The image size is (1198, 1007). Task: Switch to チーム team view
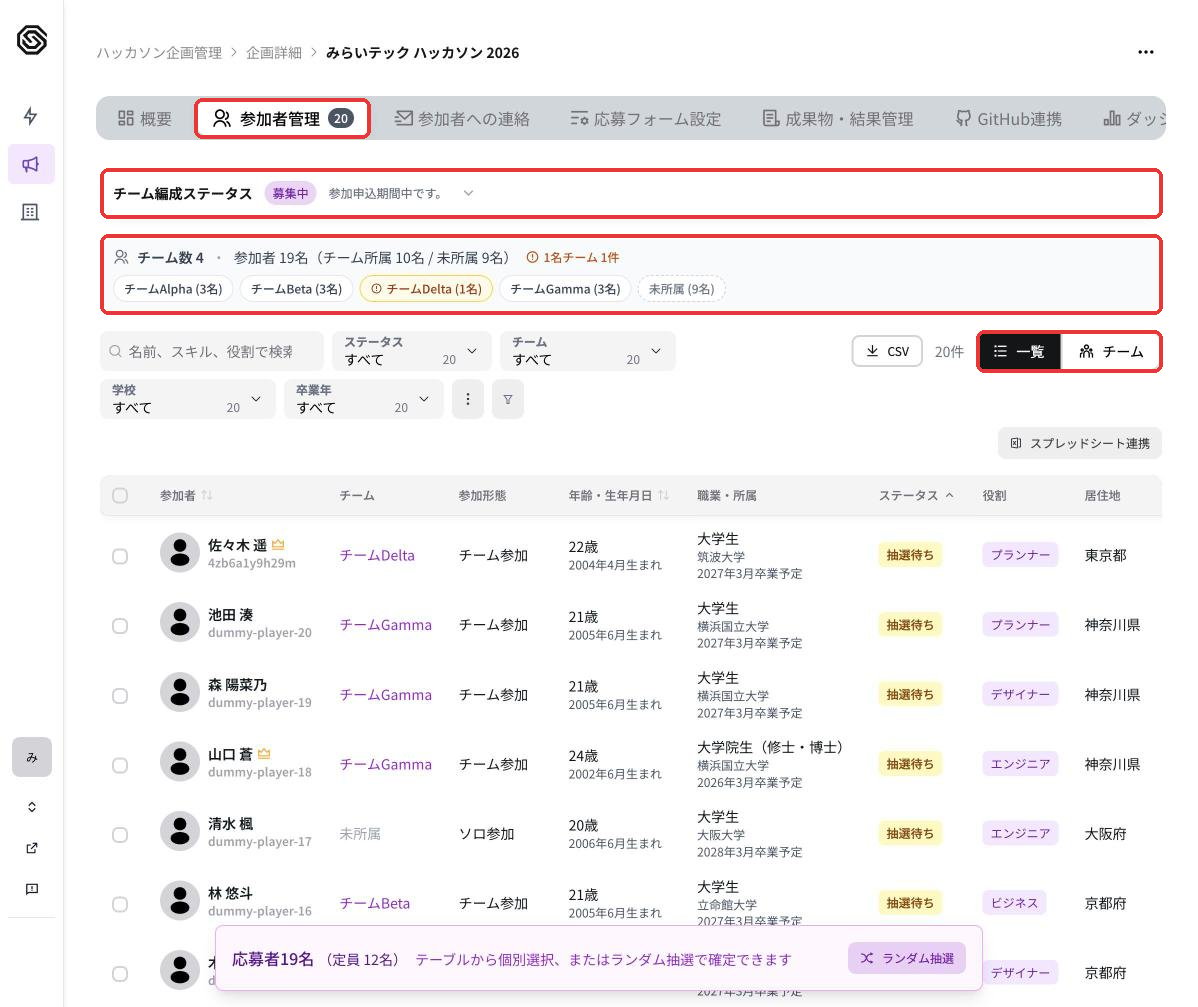1110,351
